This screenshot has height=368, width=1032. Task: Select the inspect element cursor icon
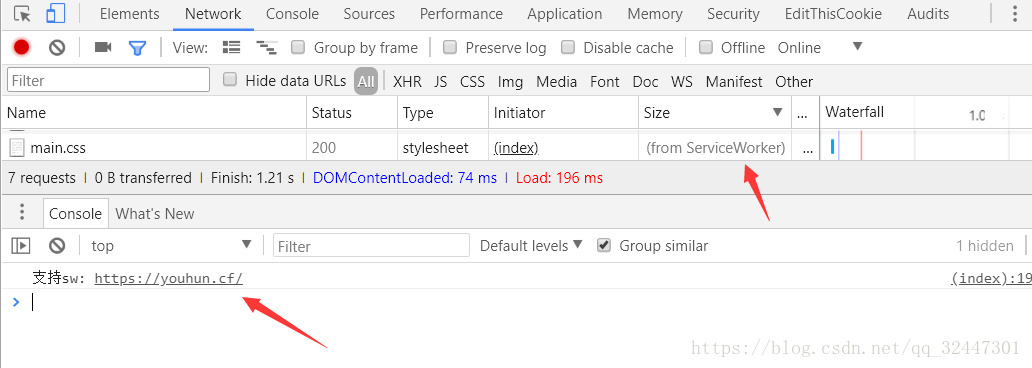pyautogui.click(x=22, y=14)
